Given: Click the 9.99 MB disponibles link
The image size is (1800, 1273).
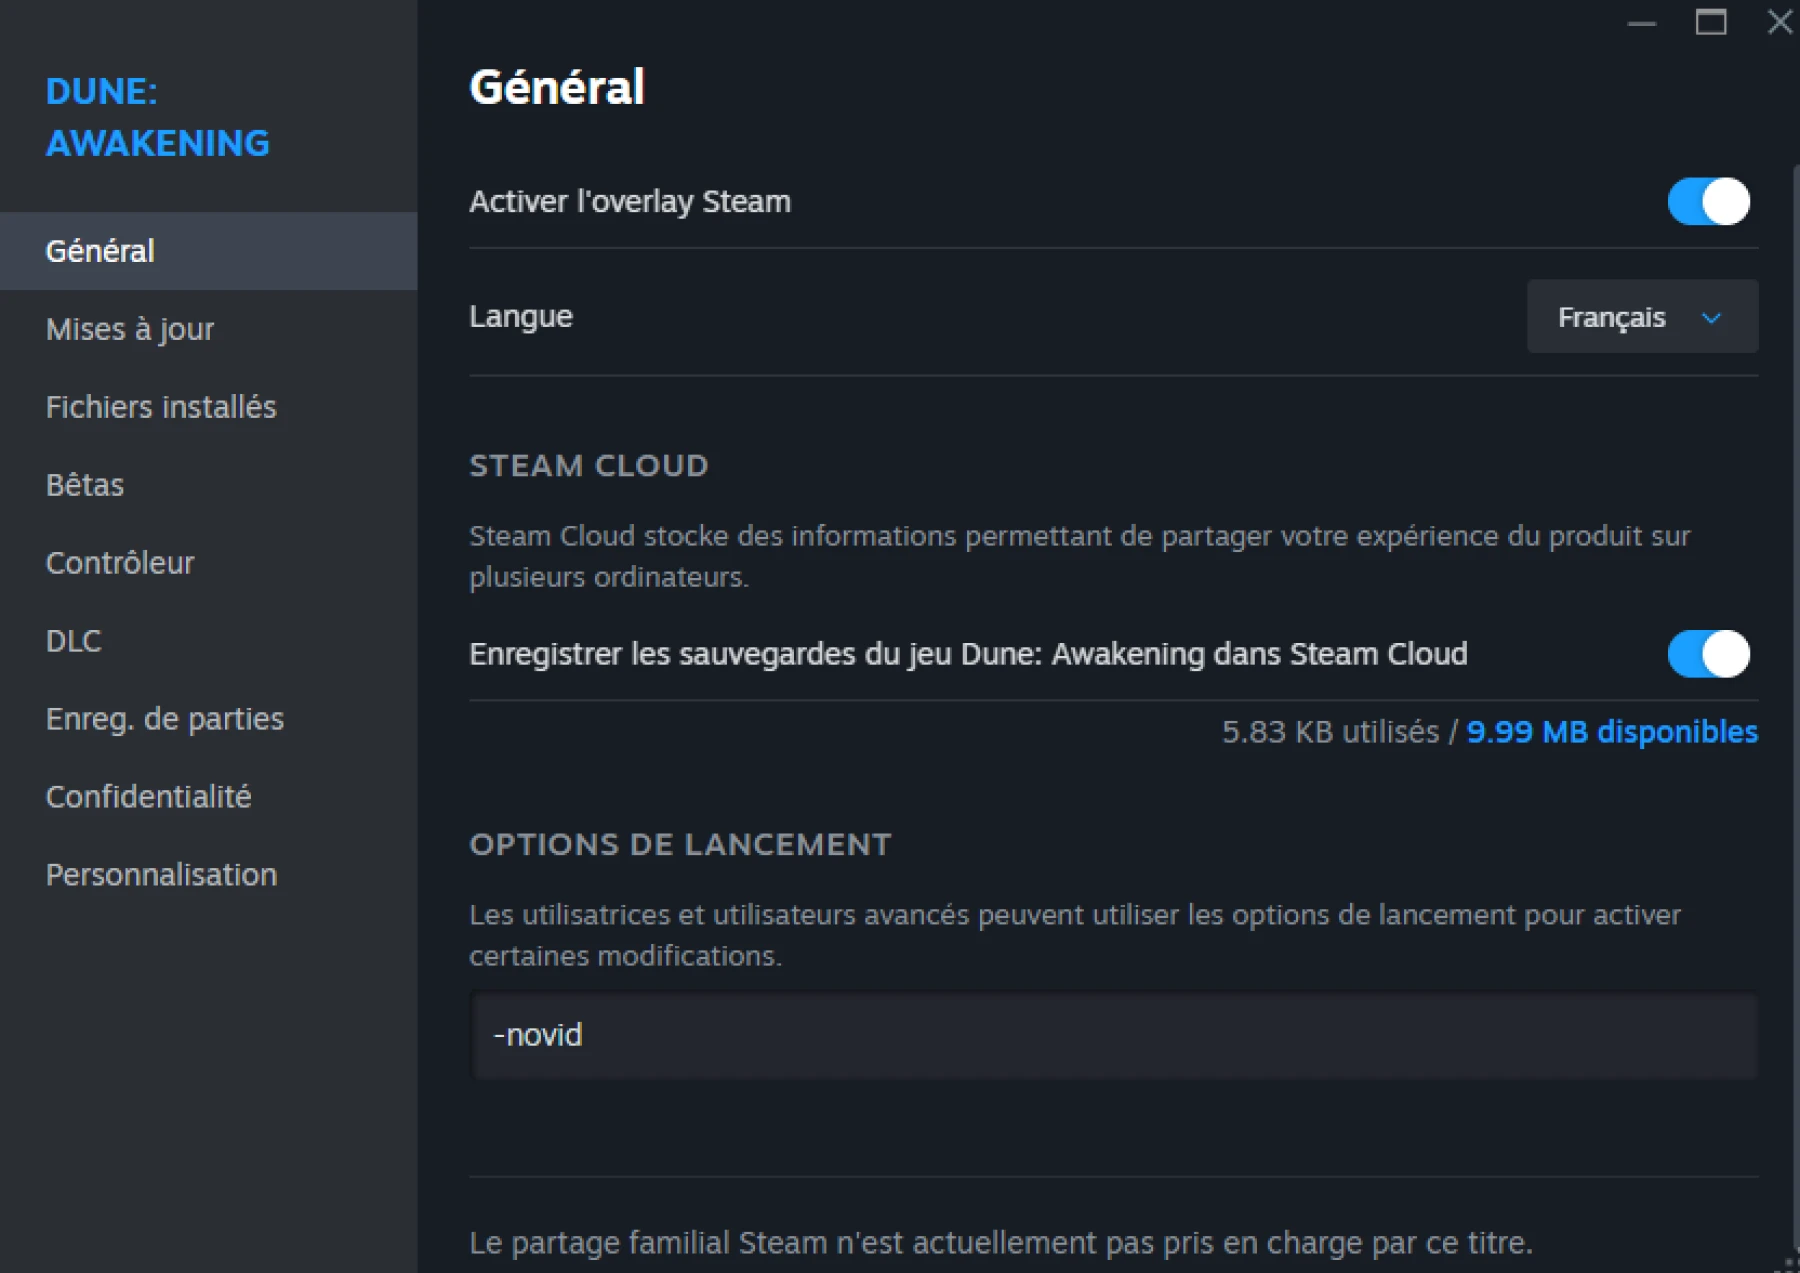Looking at the screenshot, I should [x=1611, y=732].
